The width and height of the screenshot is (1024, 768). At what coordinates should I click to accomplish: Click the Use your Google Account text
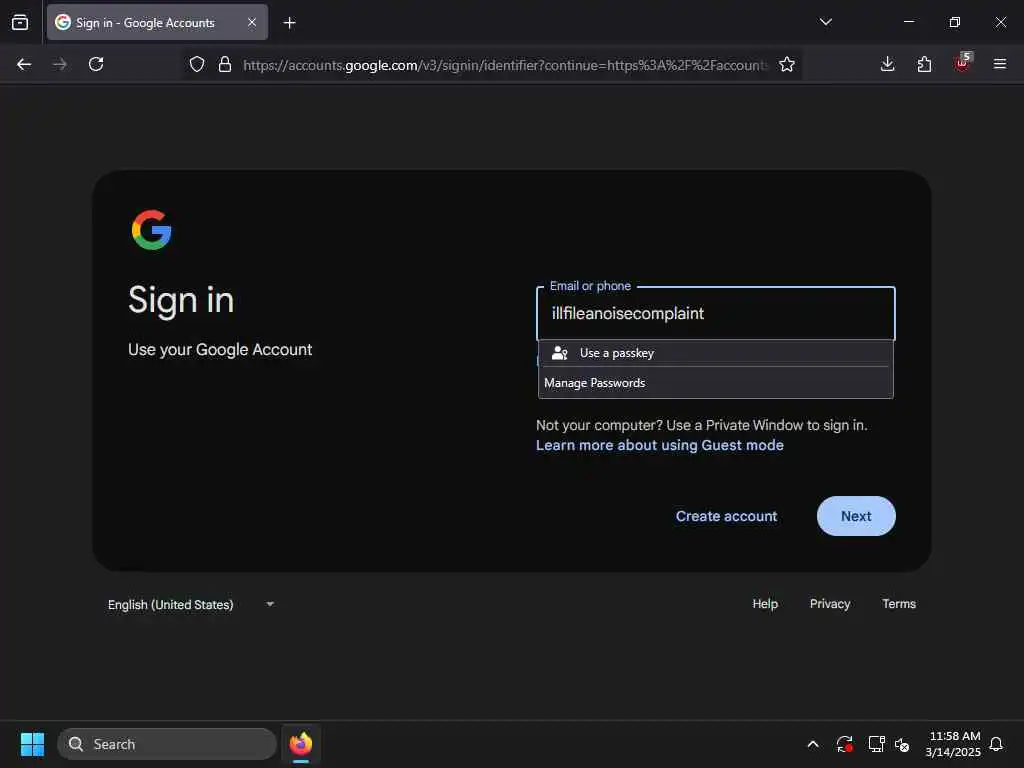tap(220, 349)
